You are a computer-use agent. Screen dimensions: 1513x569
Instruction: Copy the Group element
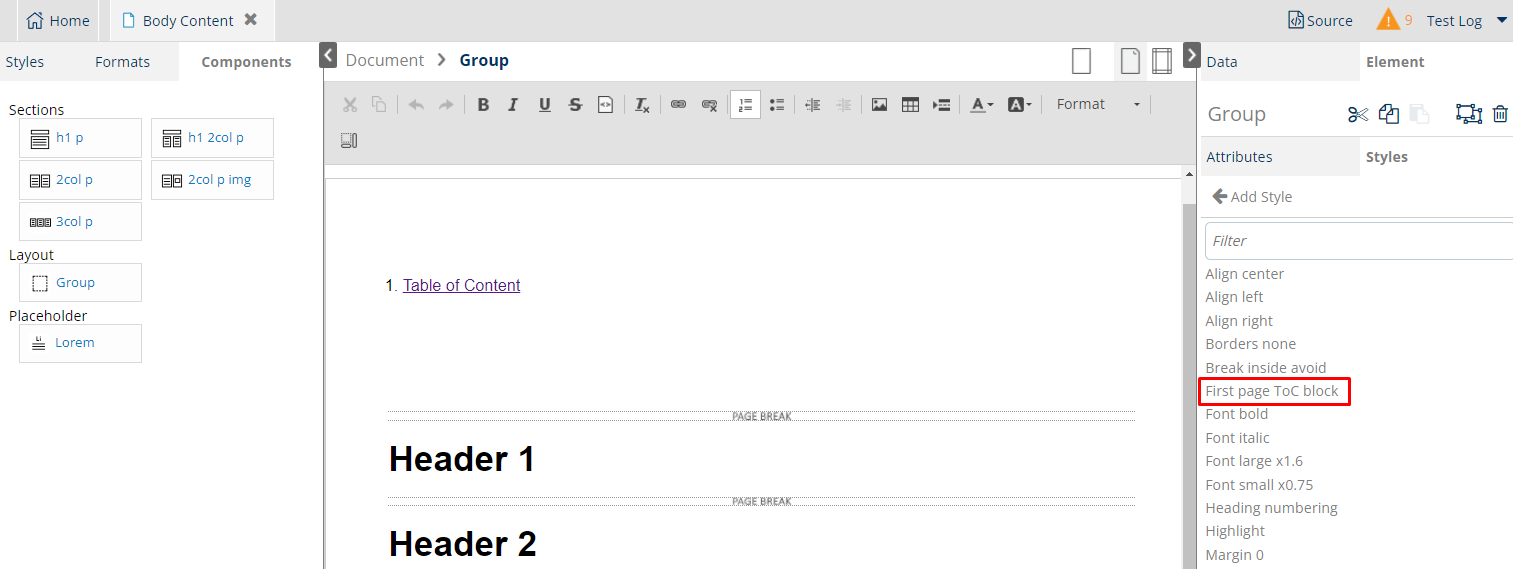coord(1388,114)
